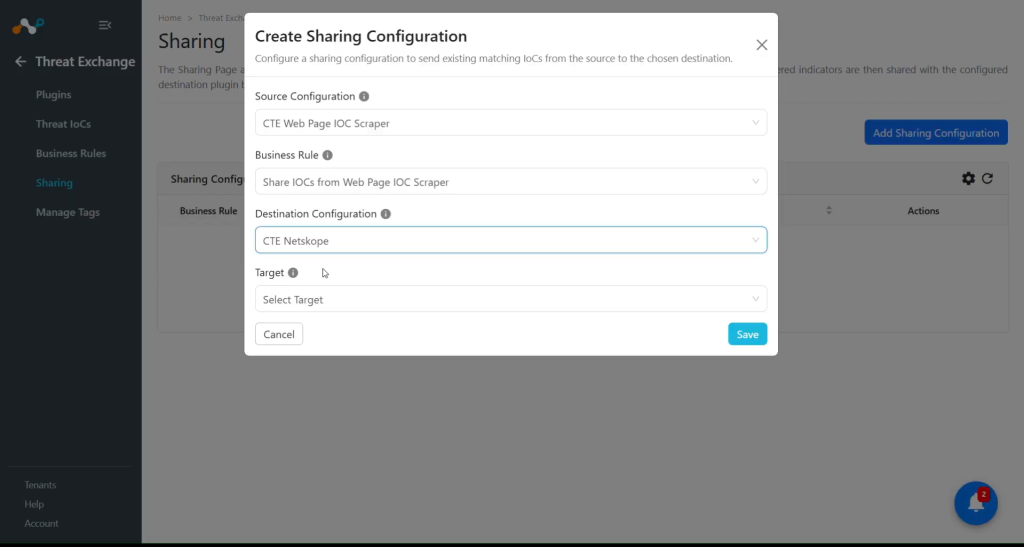Click the refresh icon above the table

(987, 178)
